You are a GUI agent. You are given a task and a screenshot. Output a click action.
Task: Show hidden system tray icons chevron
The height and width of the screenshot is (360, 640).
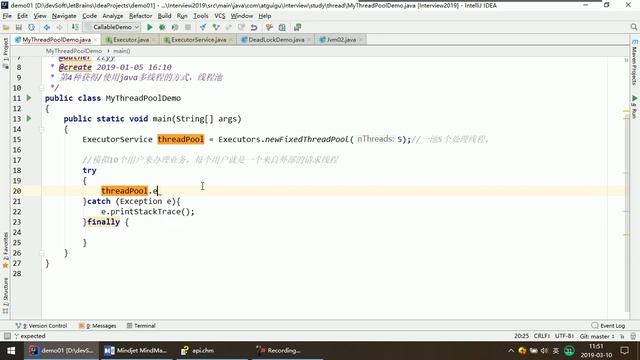(x=511, y=351)
